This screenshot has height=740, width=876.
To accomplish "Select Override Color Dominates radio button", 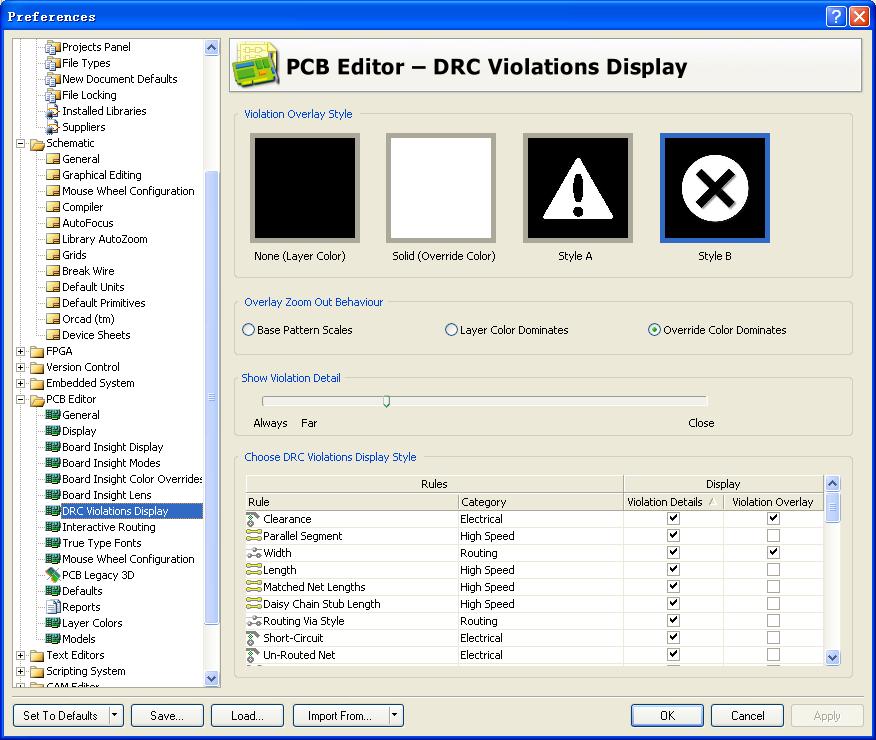I will (654, 330).
